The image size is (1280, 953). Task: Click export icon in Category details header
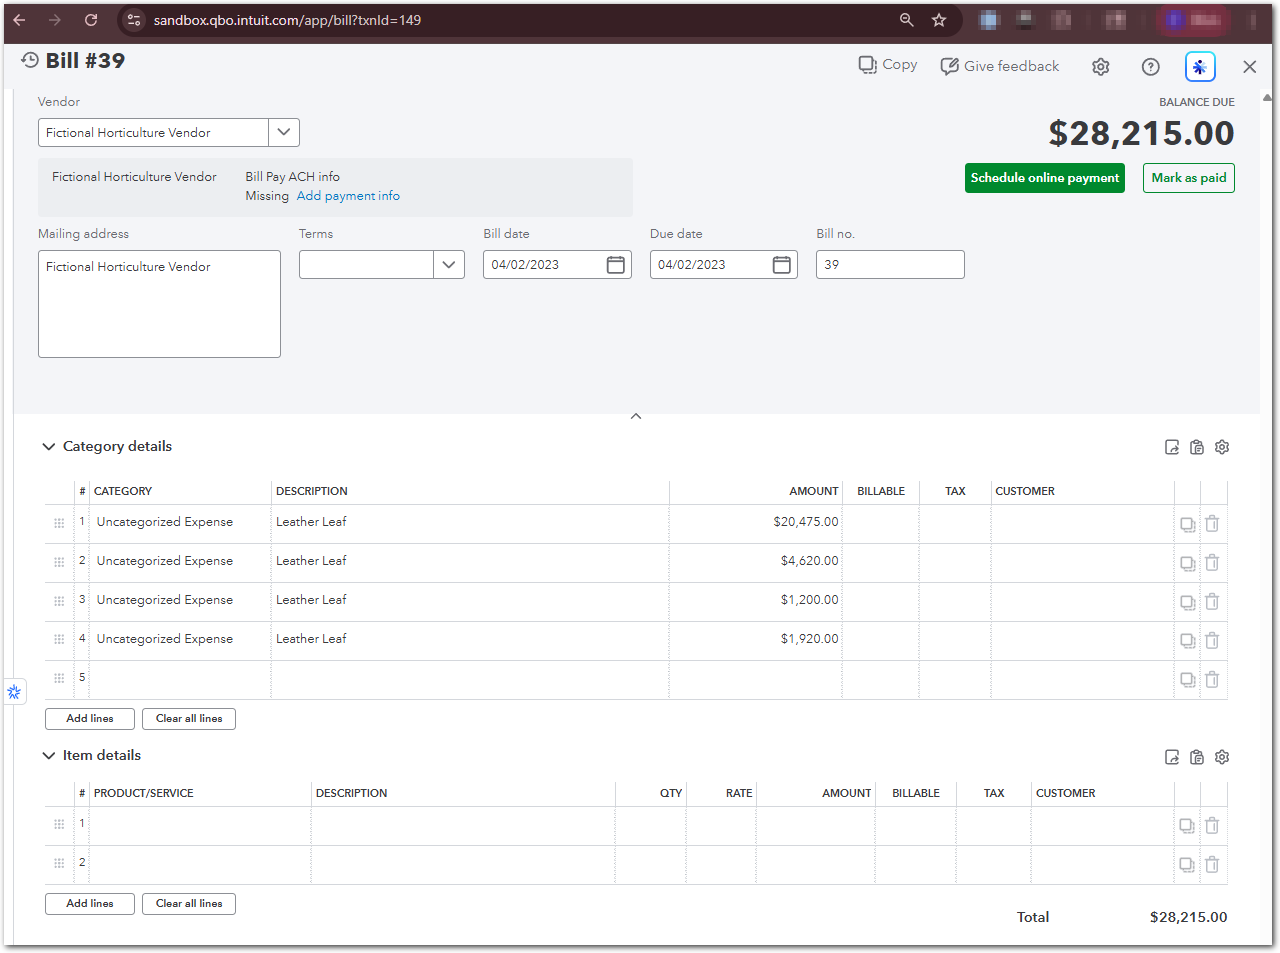(1172, 447)
